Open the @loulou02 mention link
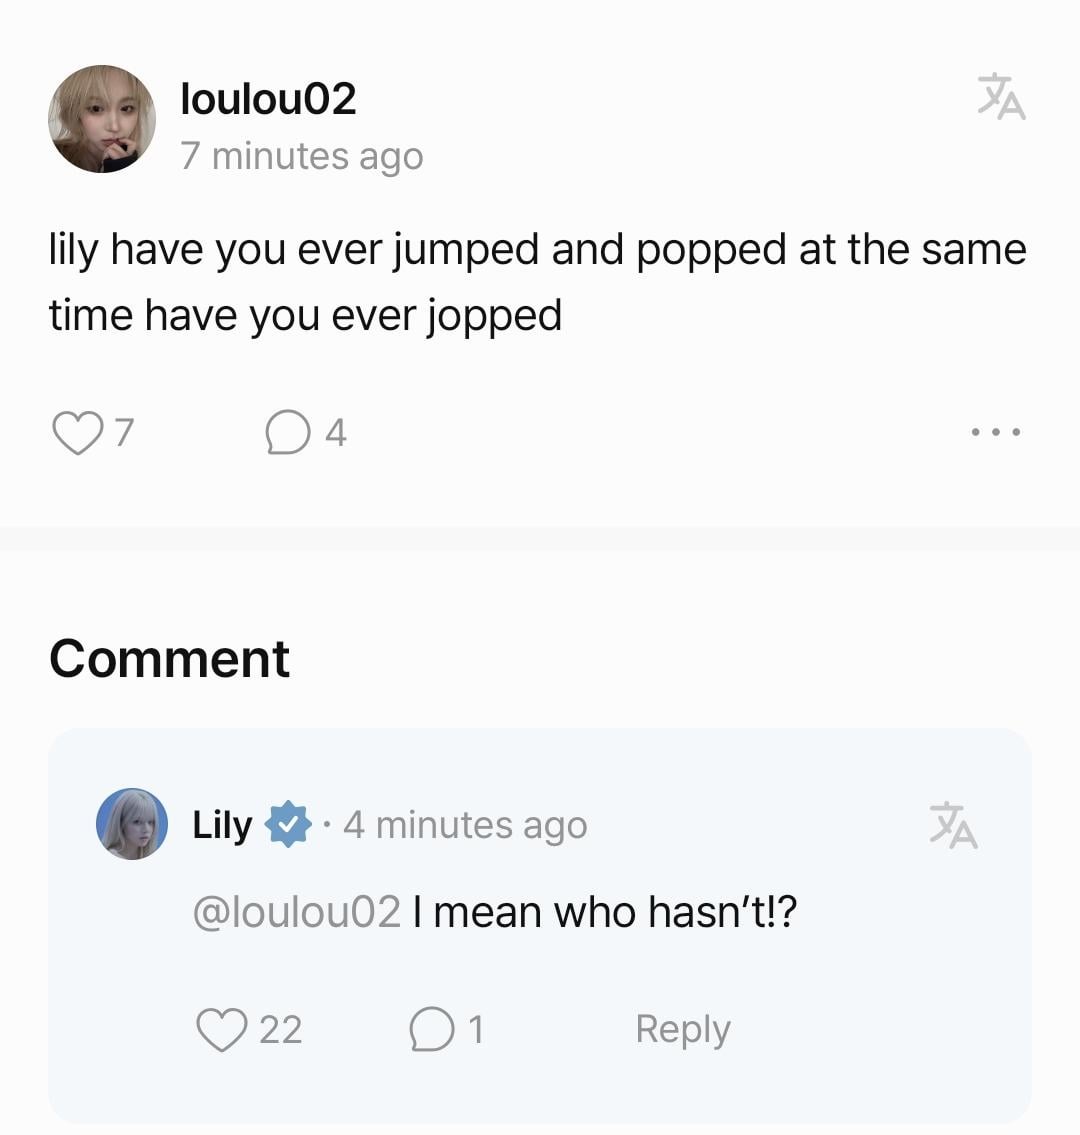This screenshot has height=1135, width=1080. (297, 912)
